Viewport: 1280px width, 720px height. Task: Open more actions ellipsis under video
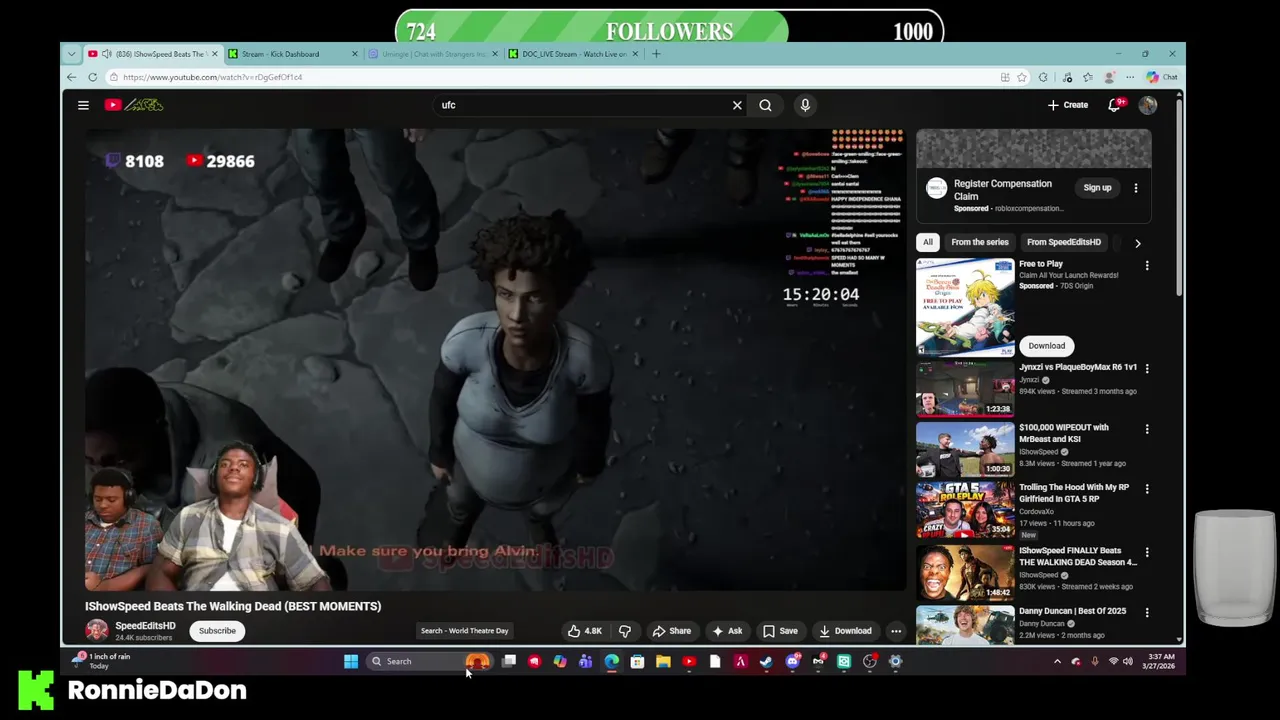coord(896,631)
